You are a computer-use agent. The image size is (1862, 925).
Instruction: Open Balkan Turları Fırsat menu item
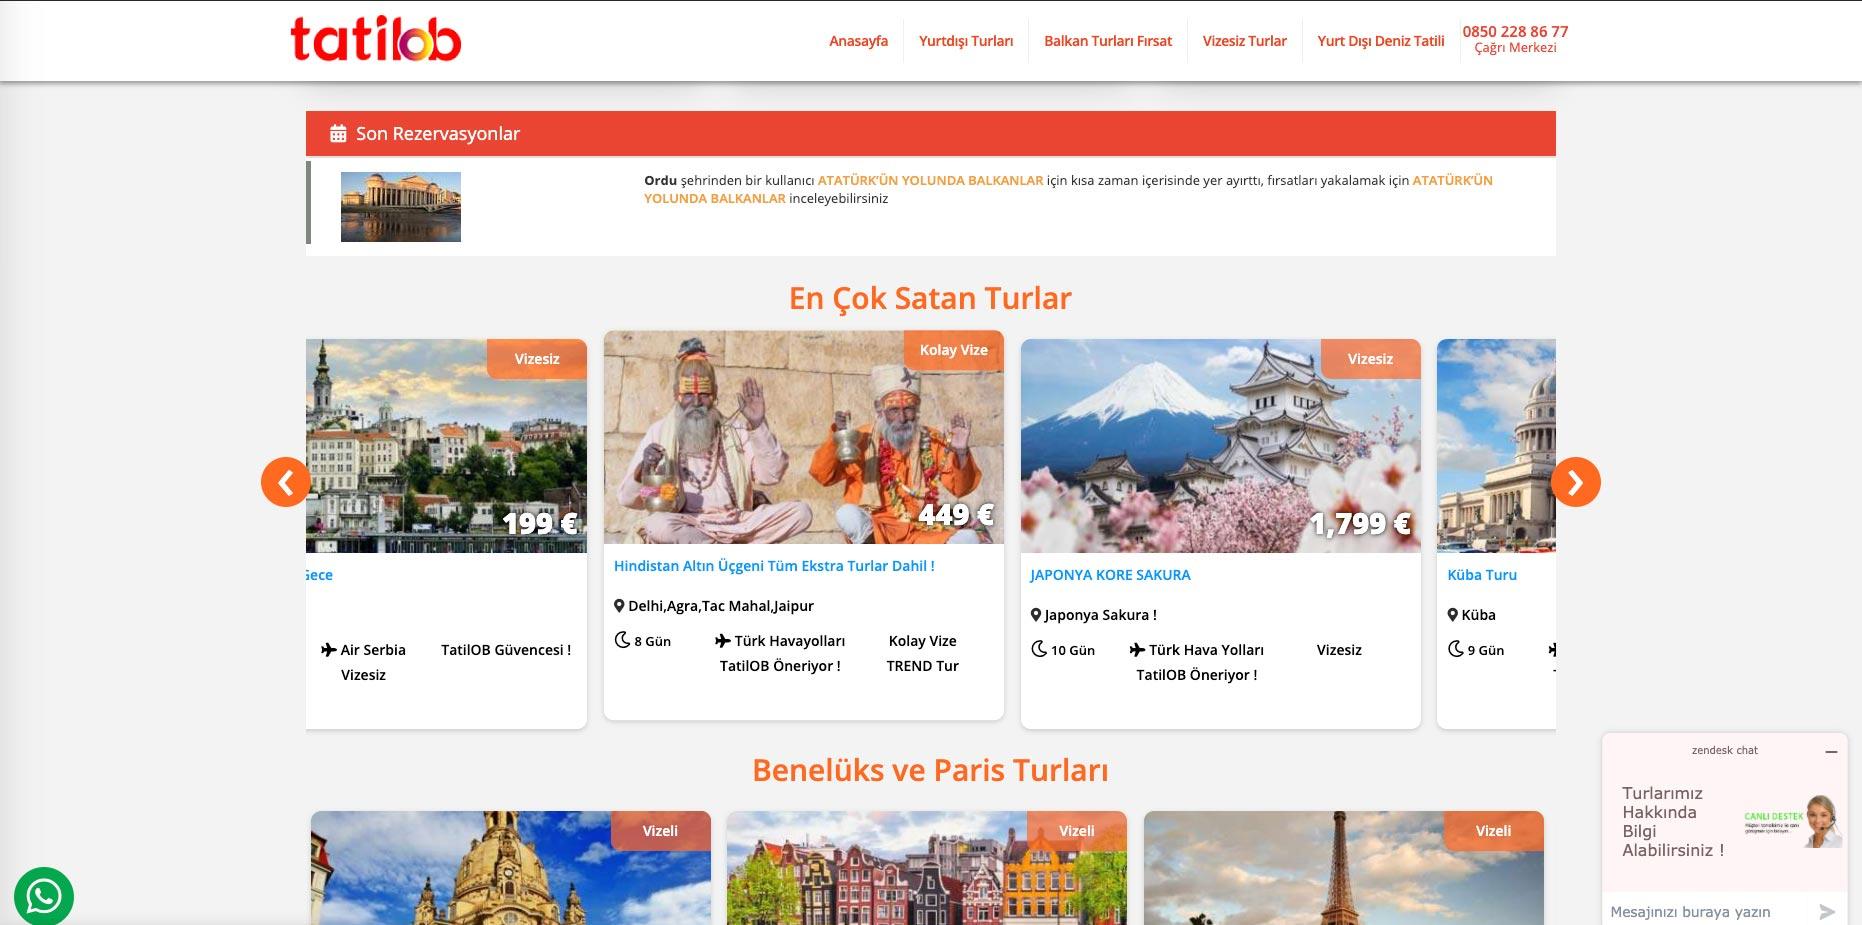(1108, 41)
